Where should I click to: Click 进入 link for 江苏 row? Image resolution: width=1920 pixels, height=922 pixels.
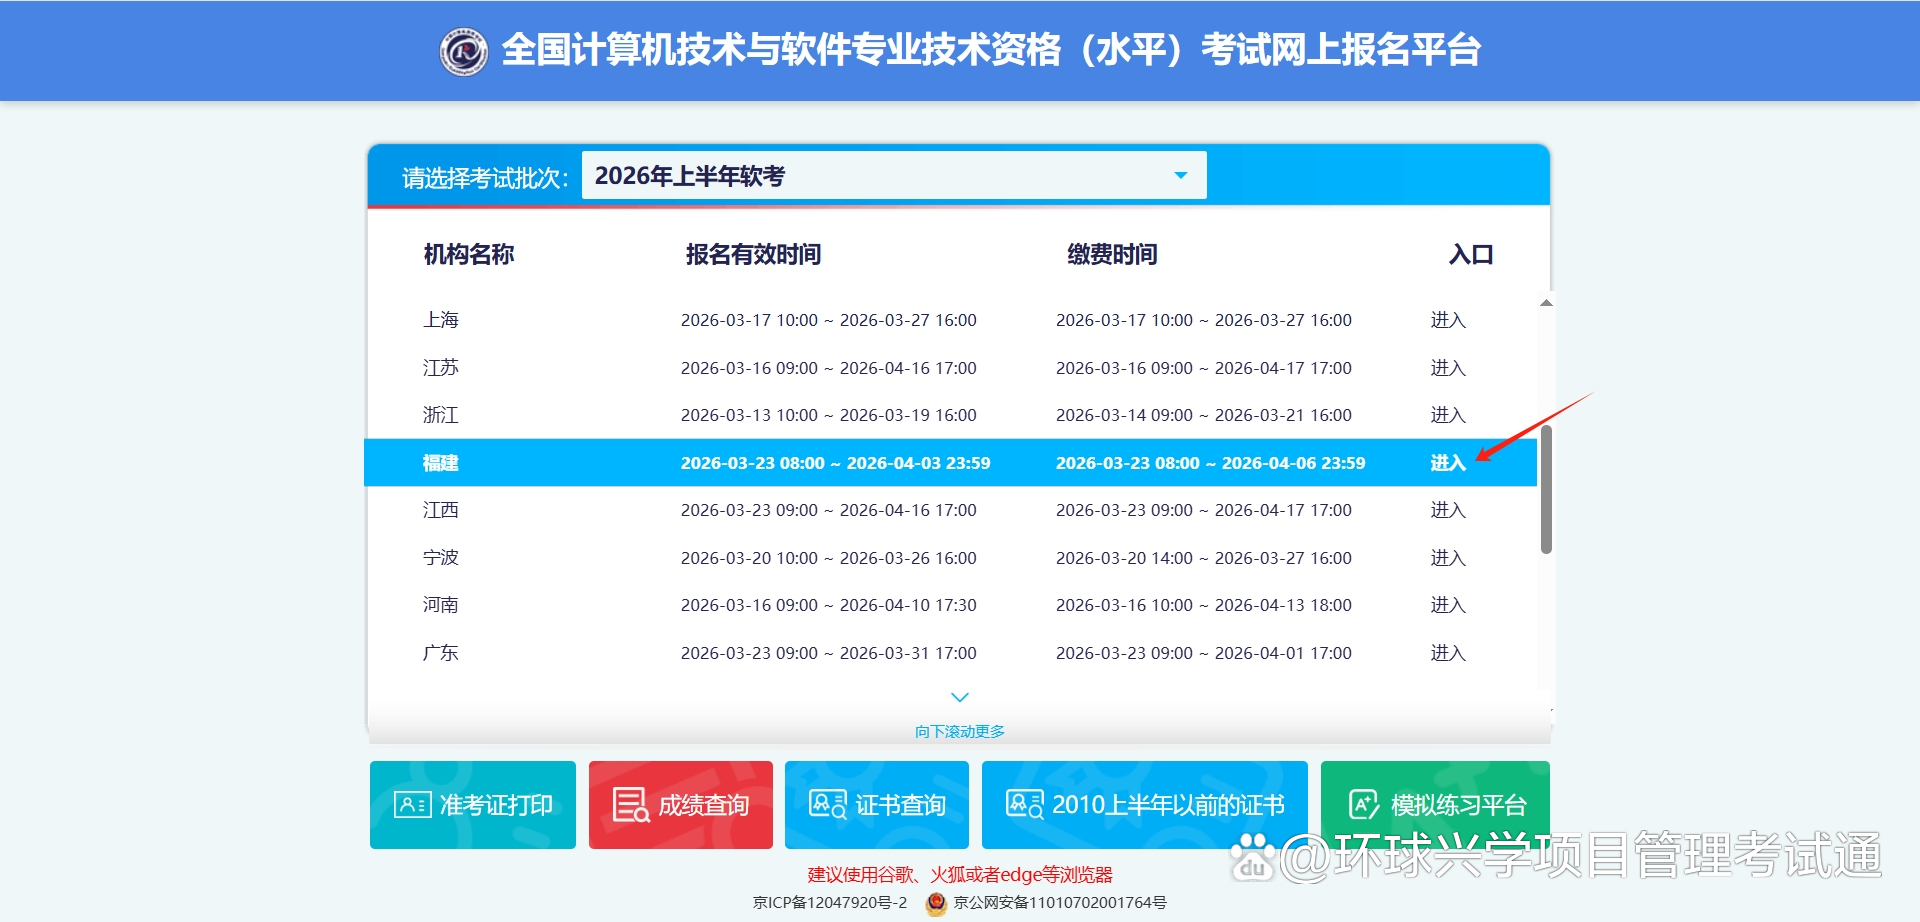coord(1447,368)
